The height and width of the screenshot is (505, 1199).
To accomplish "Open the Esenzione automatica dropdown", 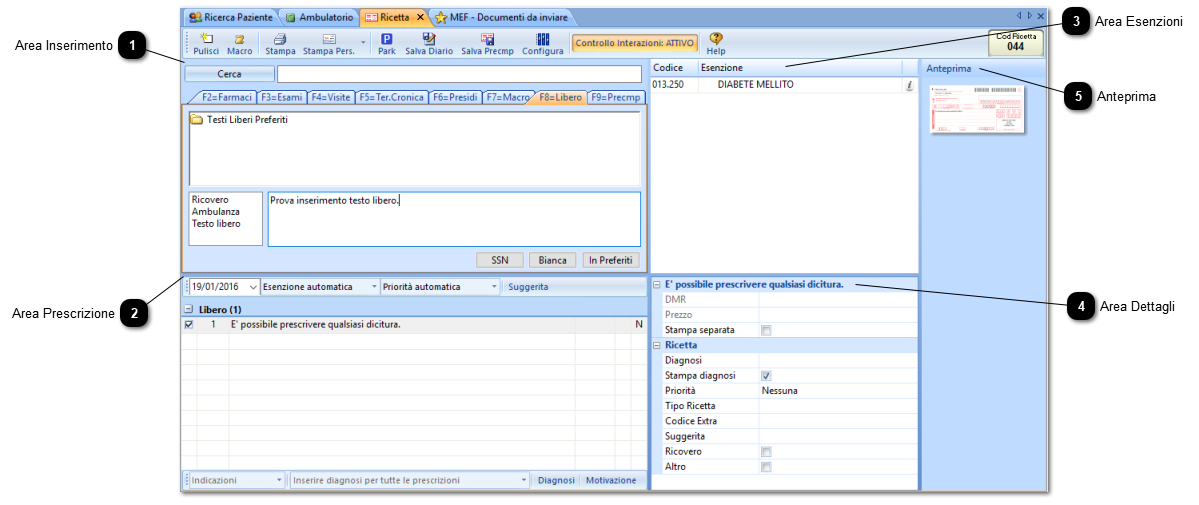I will pos(375,287).
